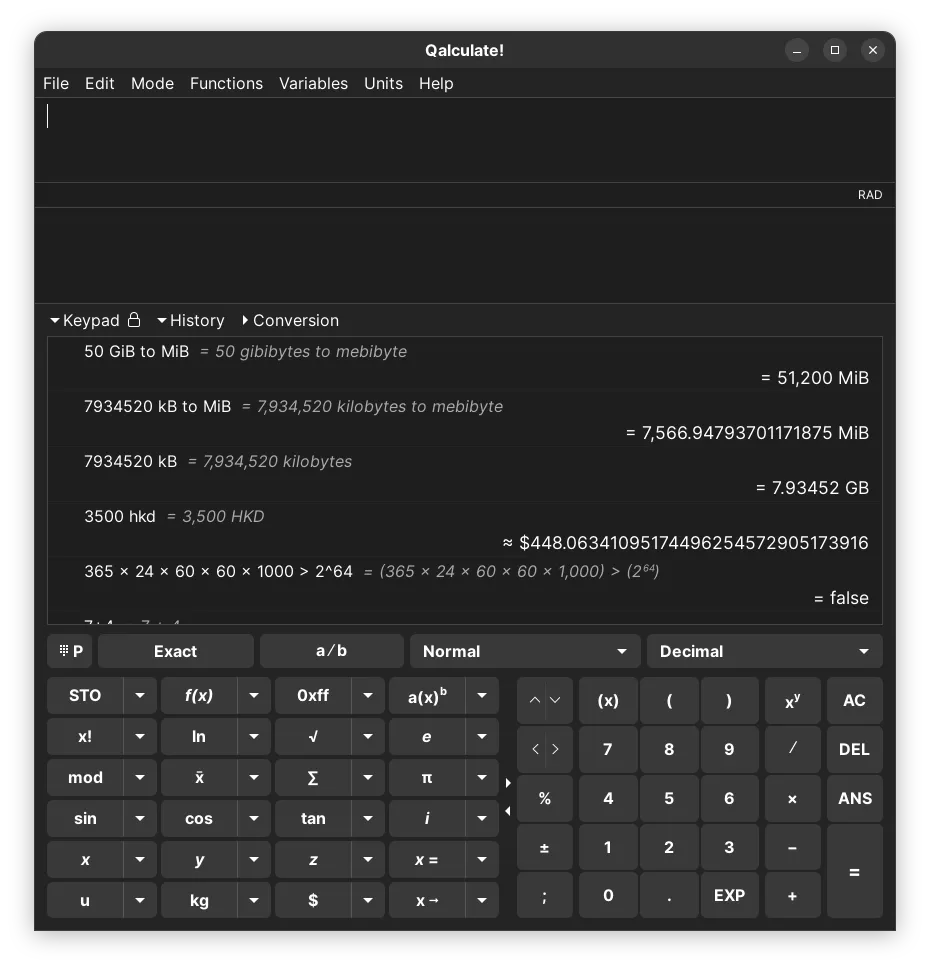
Task: Click the AC clear button
Action: [x=855, y=701]
